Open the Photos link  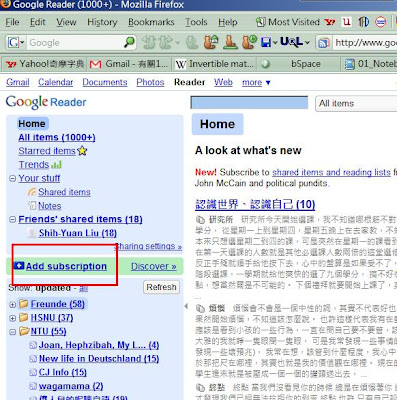tap(150, 82)
